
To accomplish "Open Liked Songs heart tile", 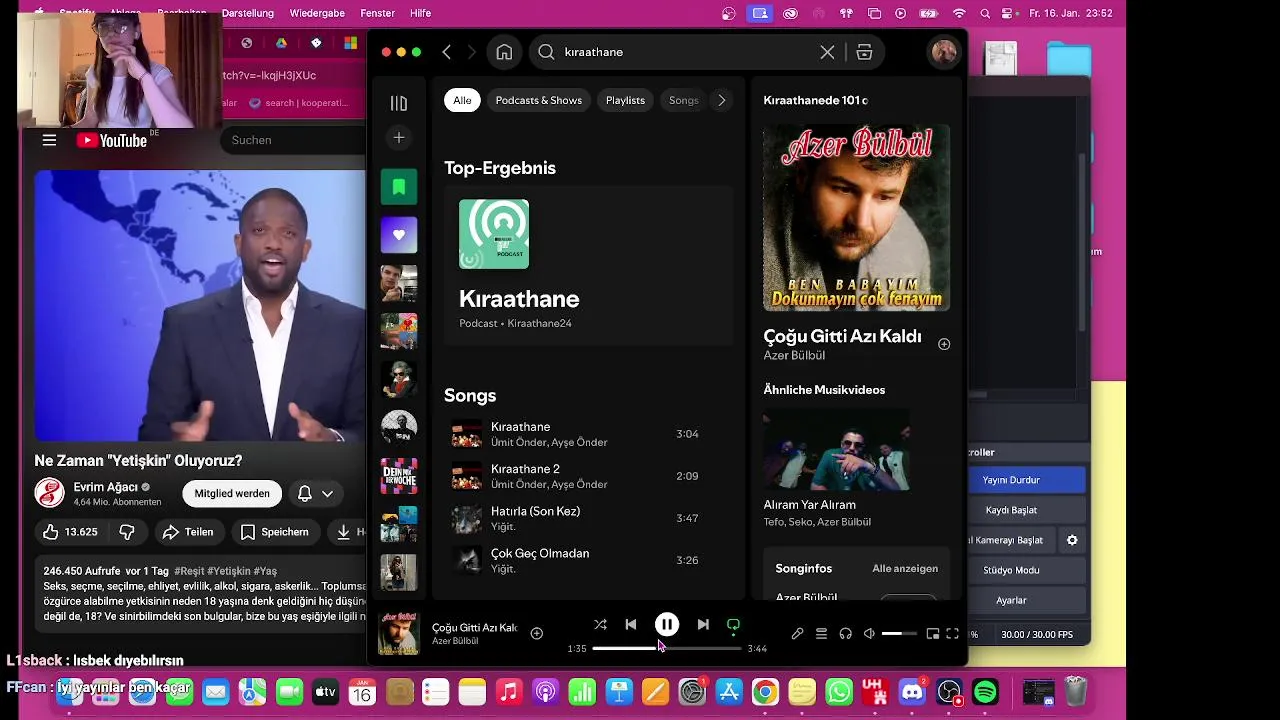I will (x=399, y=235).
